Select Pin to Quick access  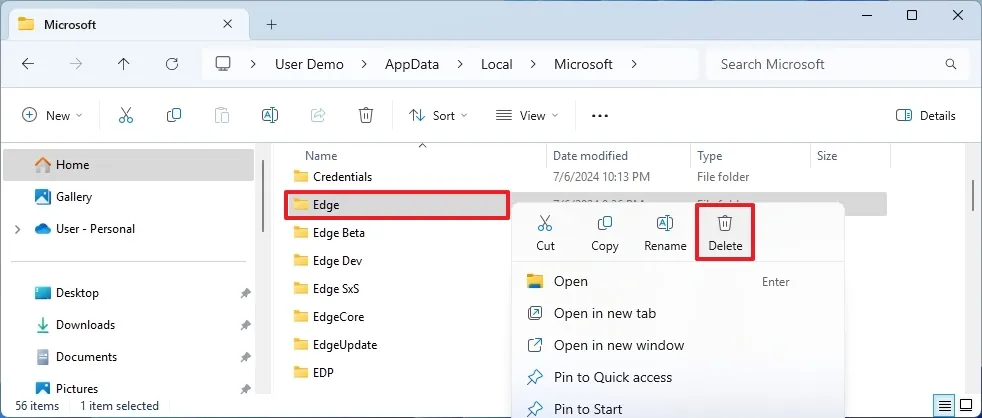tap(612, 377)
